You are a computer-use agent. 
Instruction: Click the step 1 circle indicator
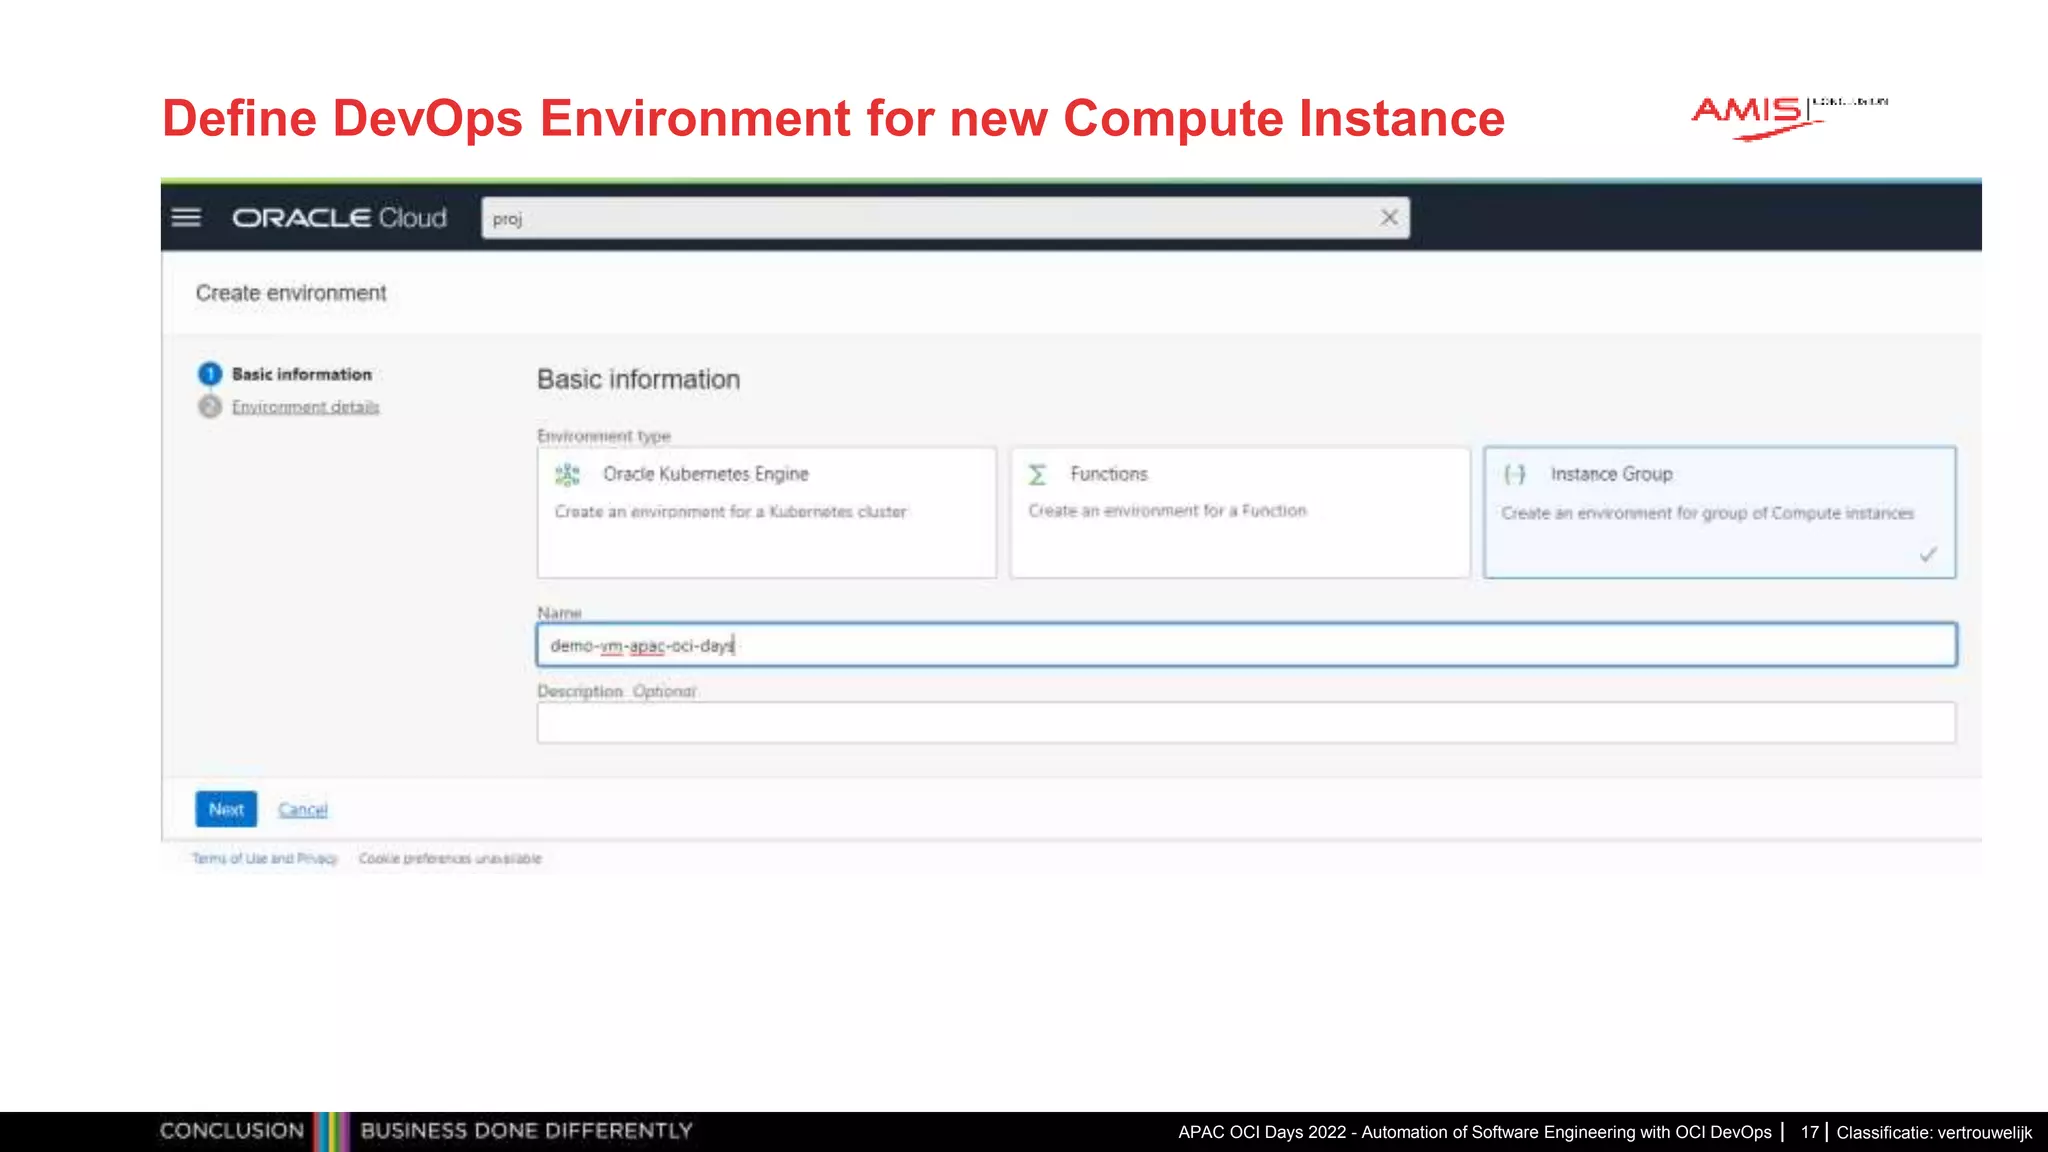[x=210, y=374]
